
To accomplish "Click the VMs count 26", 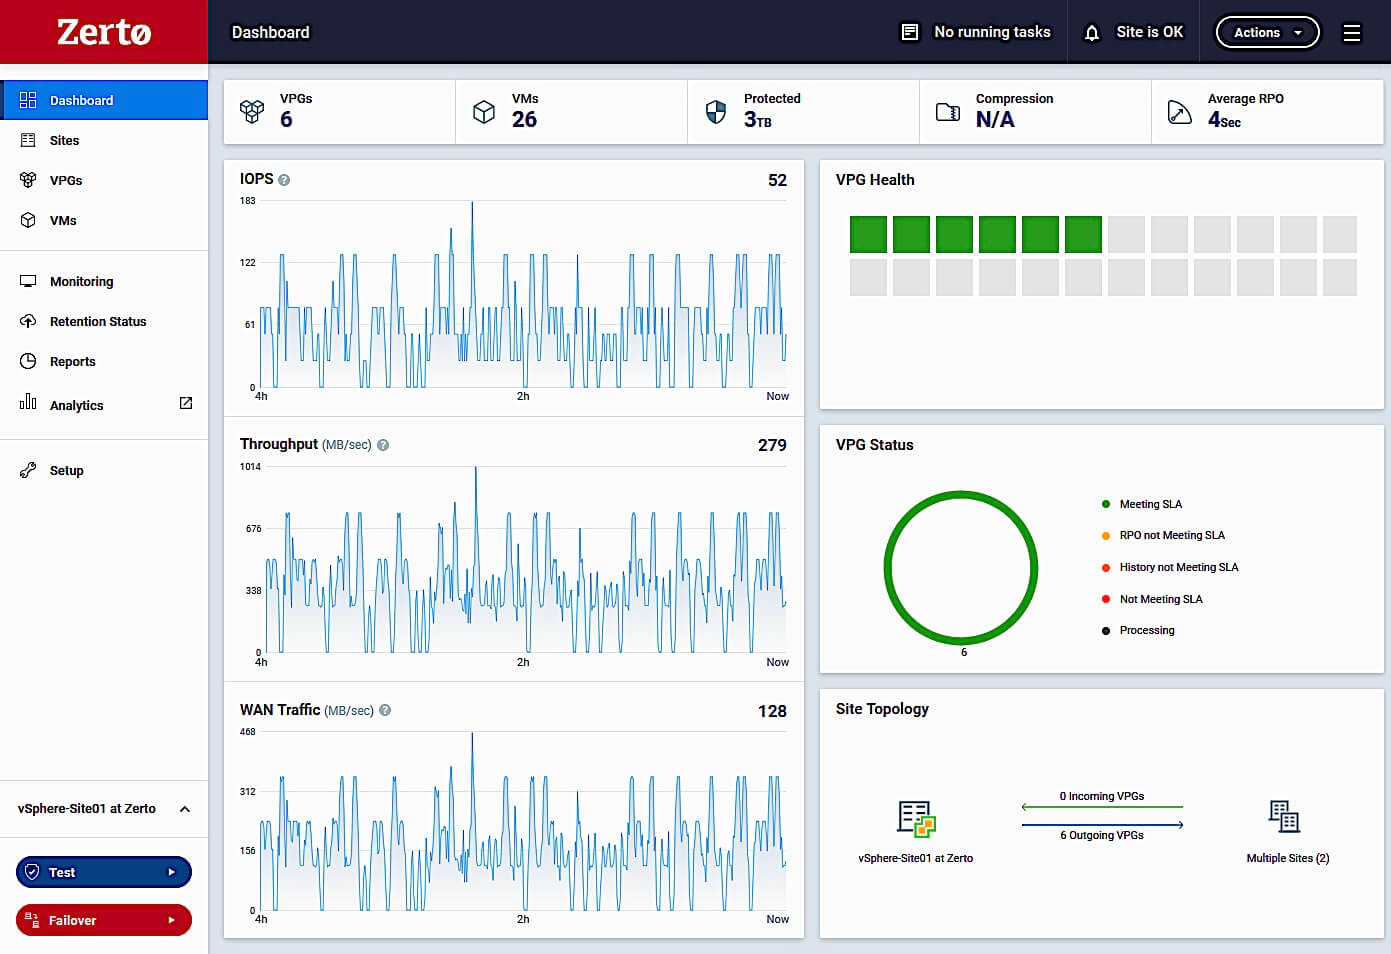I will (x=524, y=120).
